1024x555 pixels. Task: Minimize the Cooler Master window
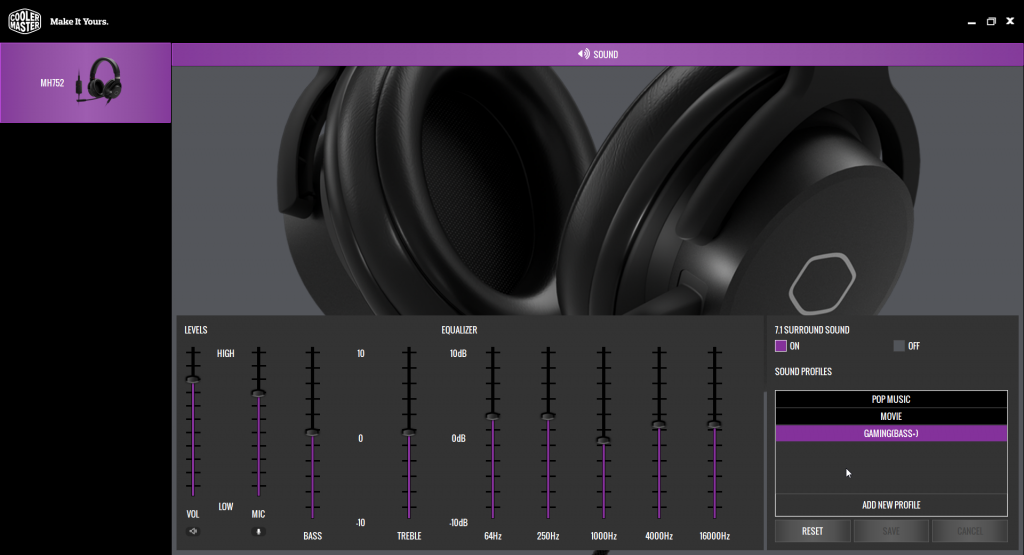tap(972, 21)
